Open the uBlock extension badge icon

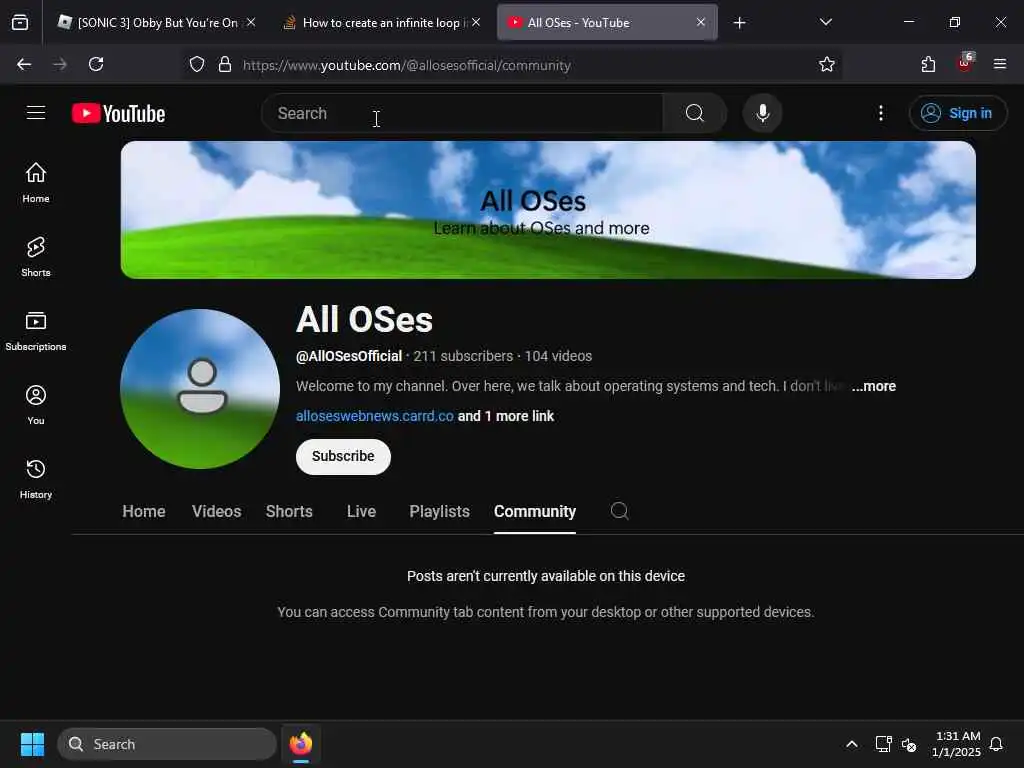pos(965,63)
